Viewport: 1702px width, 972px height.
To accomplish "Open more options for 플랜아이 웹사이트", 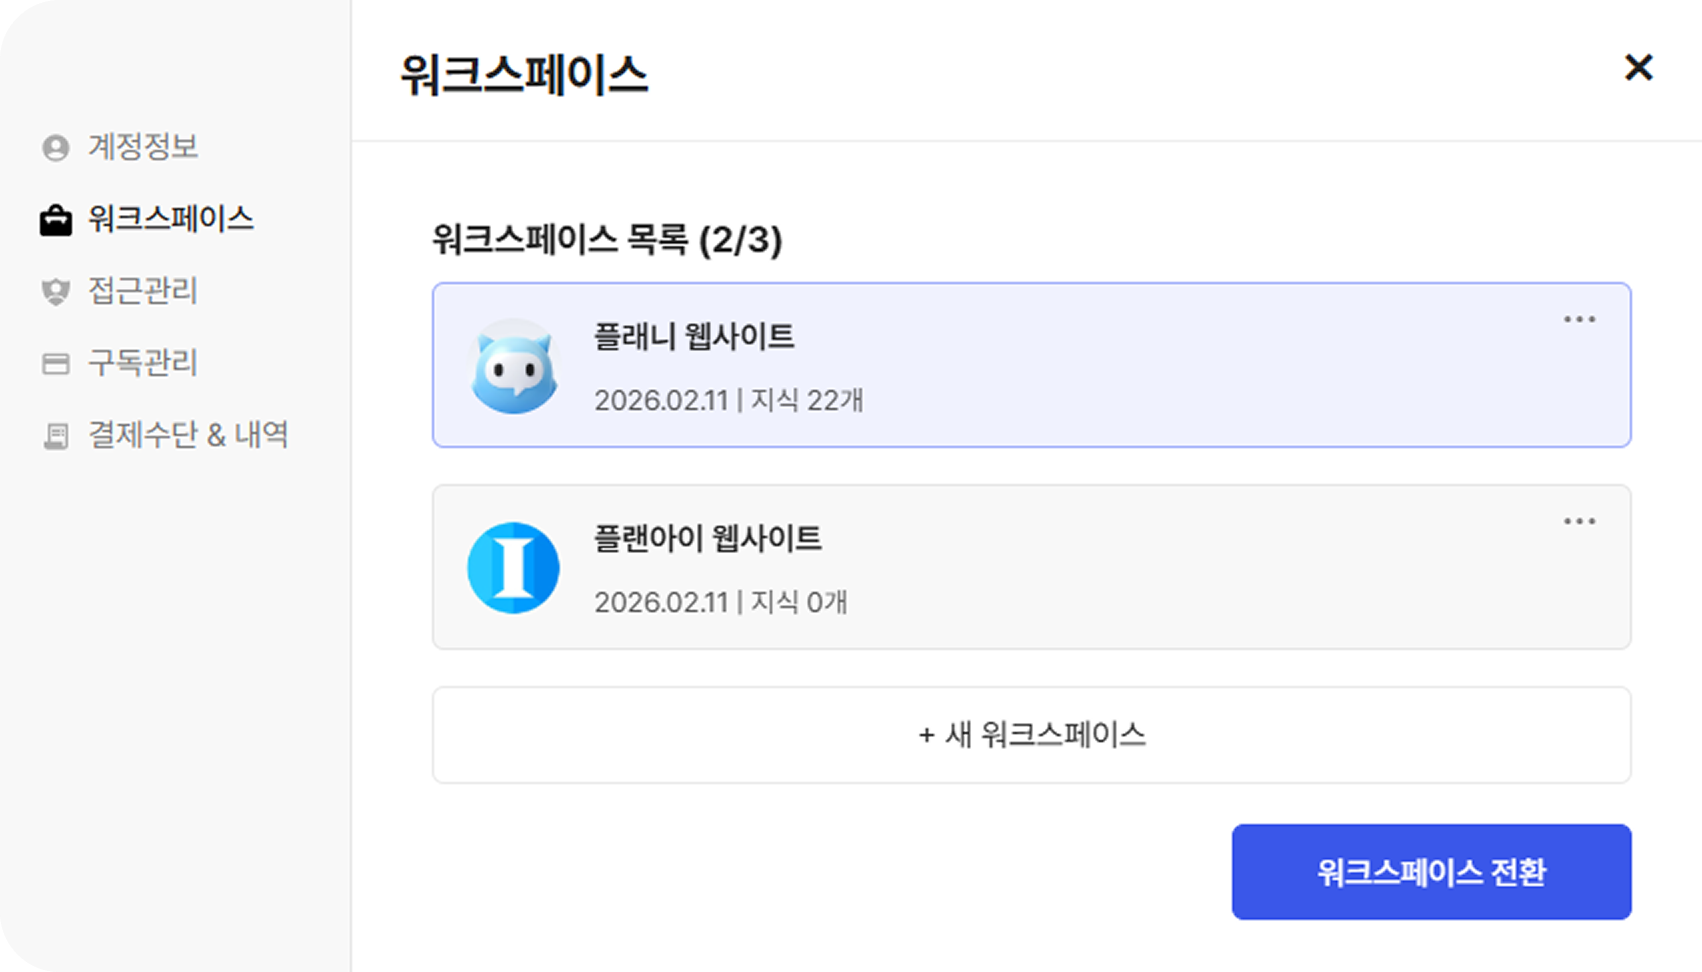I will (x=1579, y=522).
